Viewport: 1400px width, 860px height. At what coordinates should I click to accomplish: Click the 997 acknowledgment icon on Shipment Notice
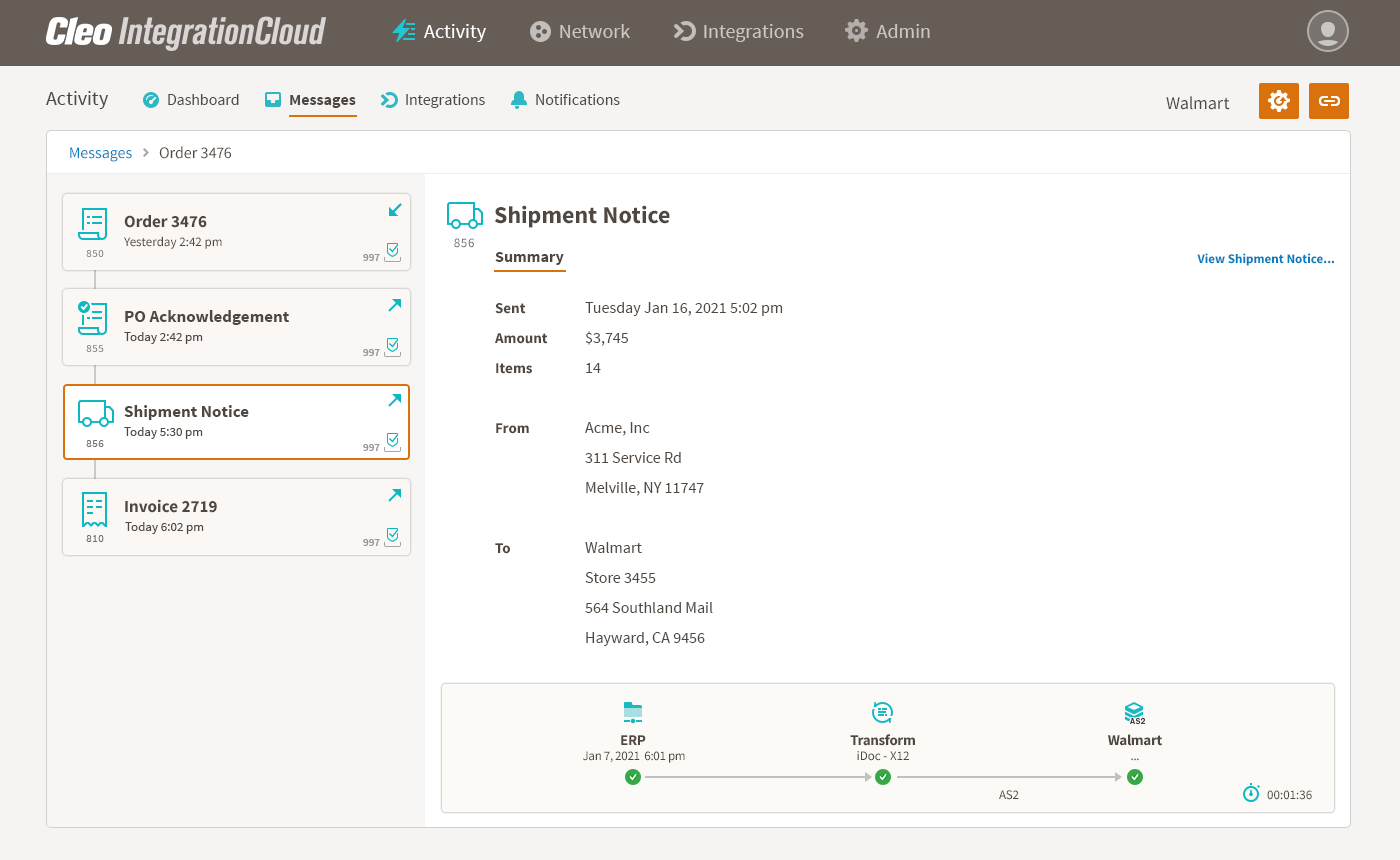393,442
